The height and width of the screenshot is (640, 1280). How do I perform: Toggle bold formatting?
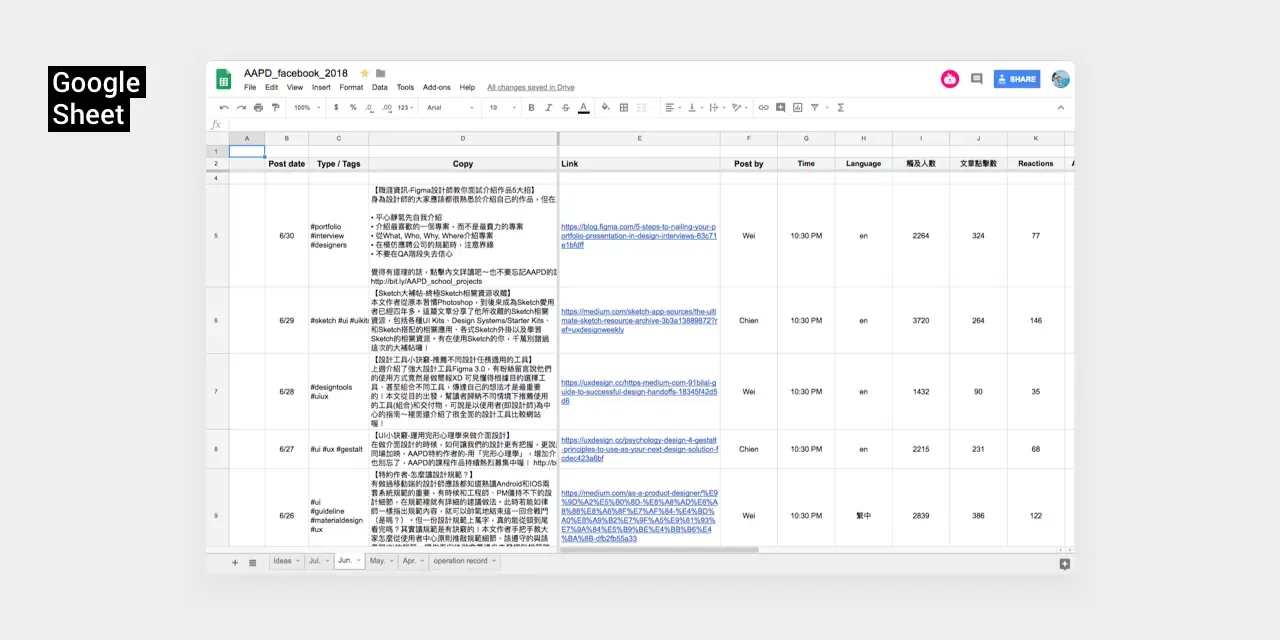point(531,107)
